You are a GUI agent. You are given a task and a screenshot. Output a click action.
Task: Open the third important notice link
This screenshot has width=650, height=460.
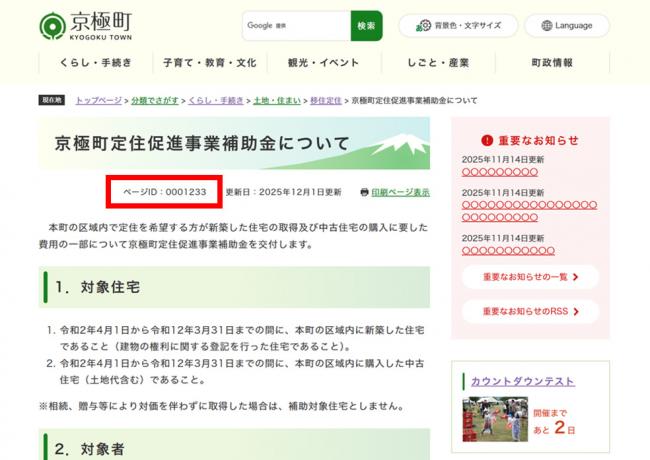point(508,251)
